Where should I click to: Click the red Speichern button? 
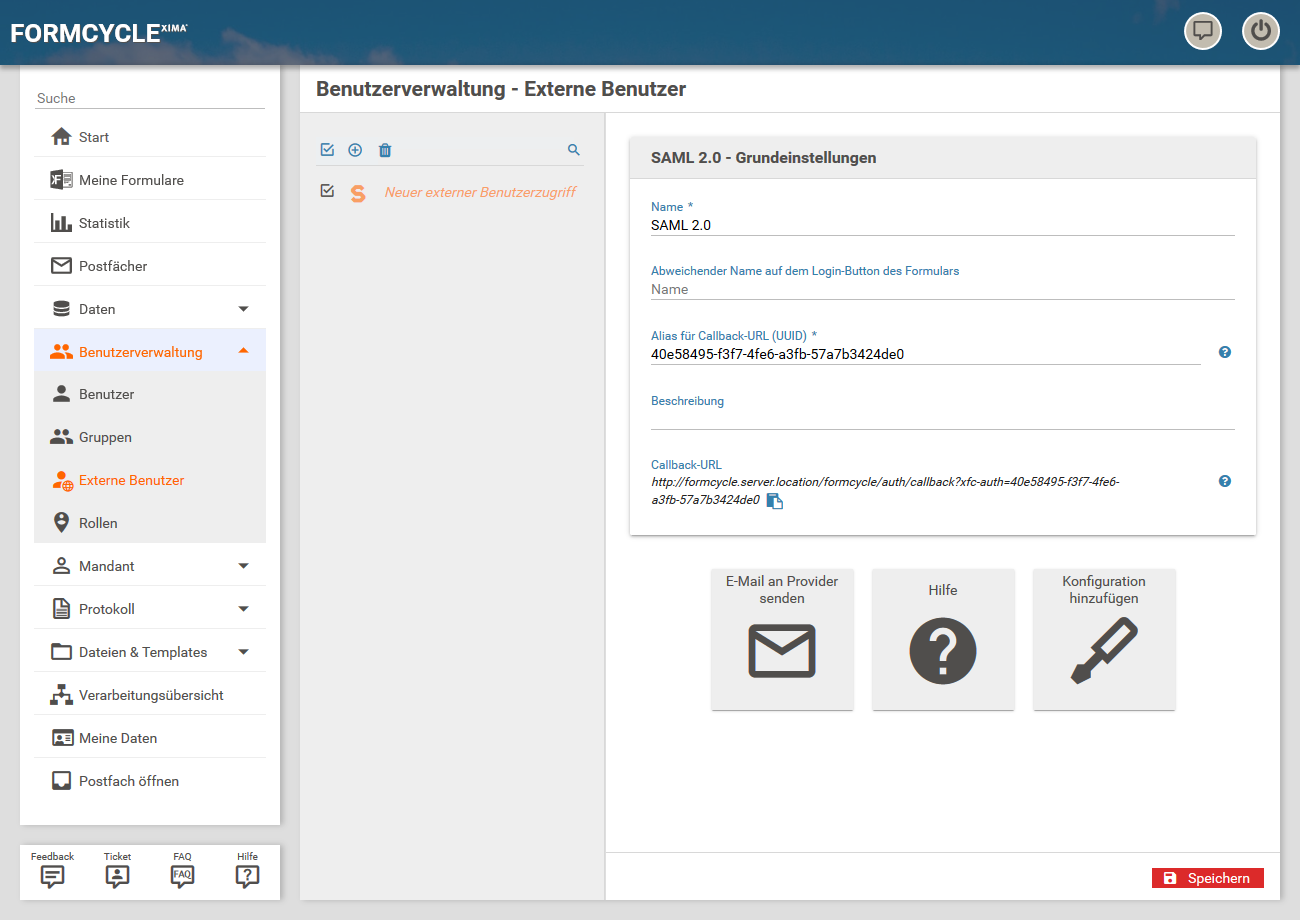pos(1207,878)
